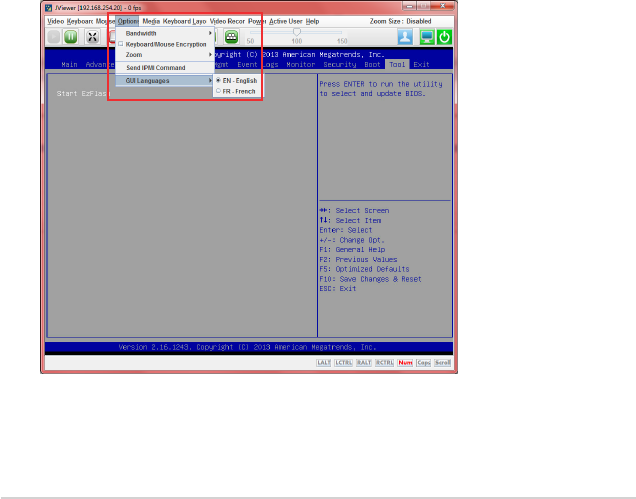Open the Video Record menu

click(227, 21)
